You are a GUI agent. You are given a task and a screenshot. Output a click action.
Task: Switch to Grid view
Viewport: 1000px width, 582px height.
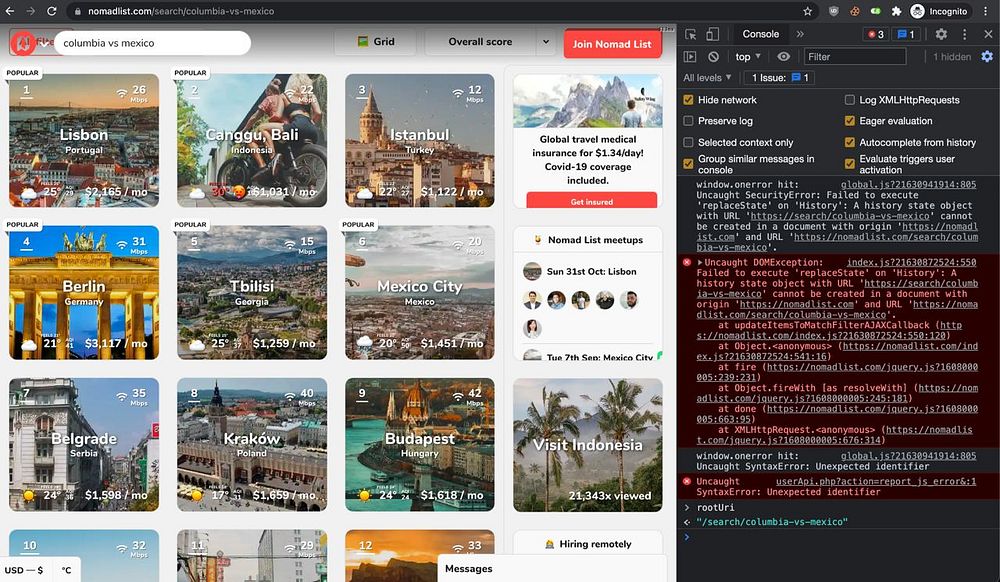point(375,41)
